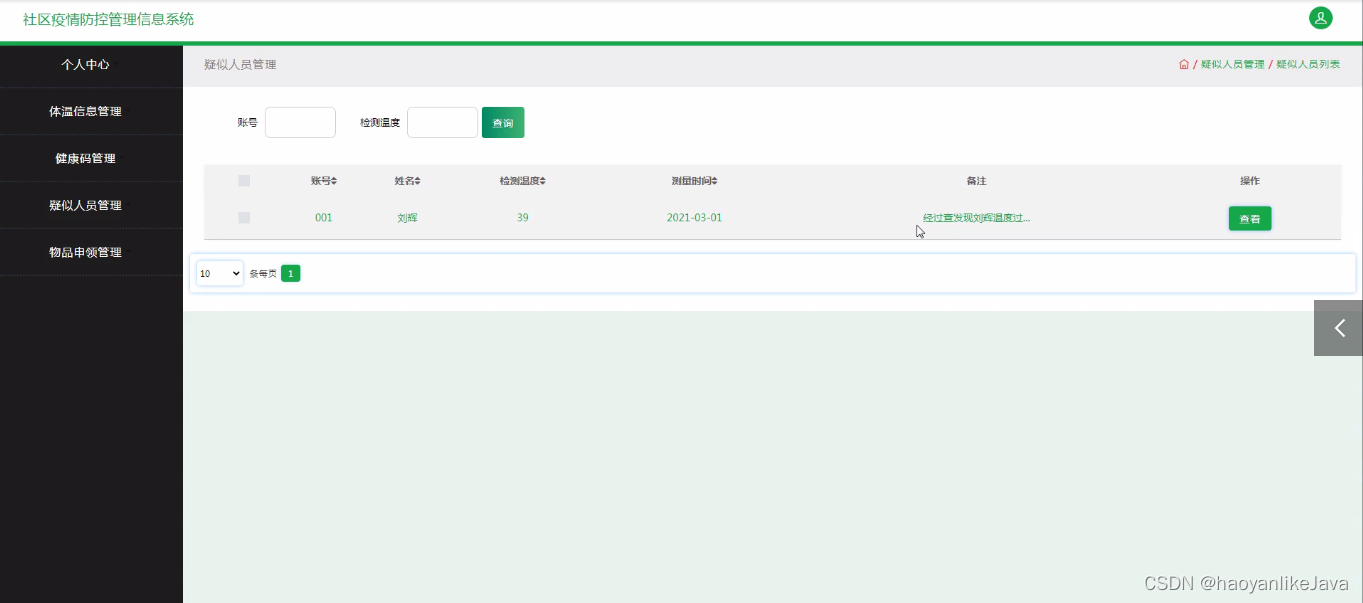Click name cell 刘辉
The height and width of the screenshot is (603, 1363).
point(407,217)
